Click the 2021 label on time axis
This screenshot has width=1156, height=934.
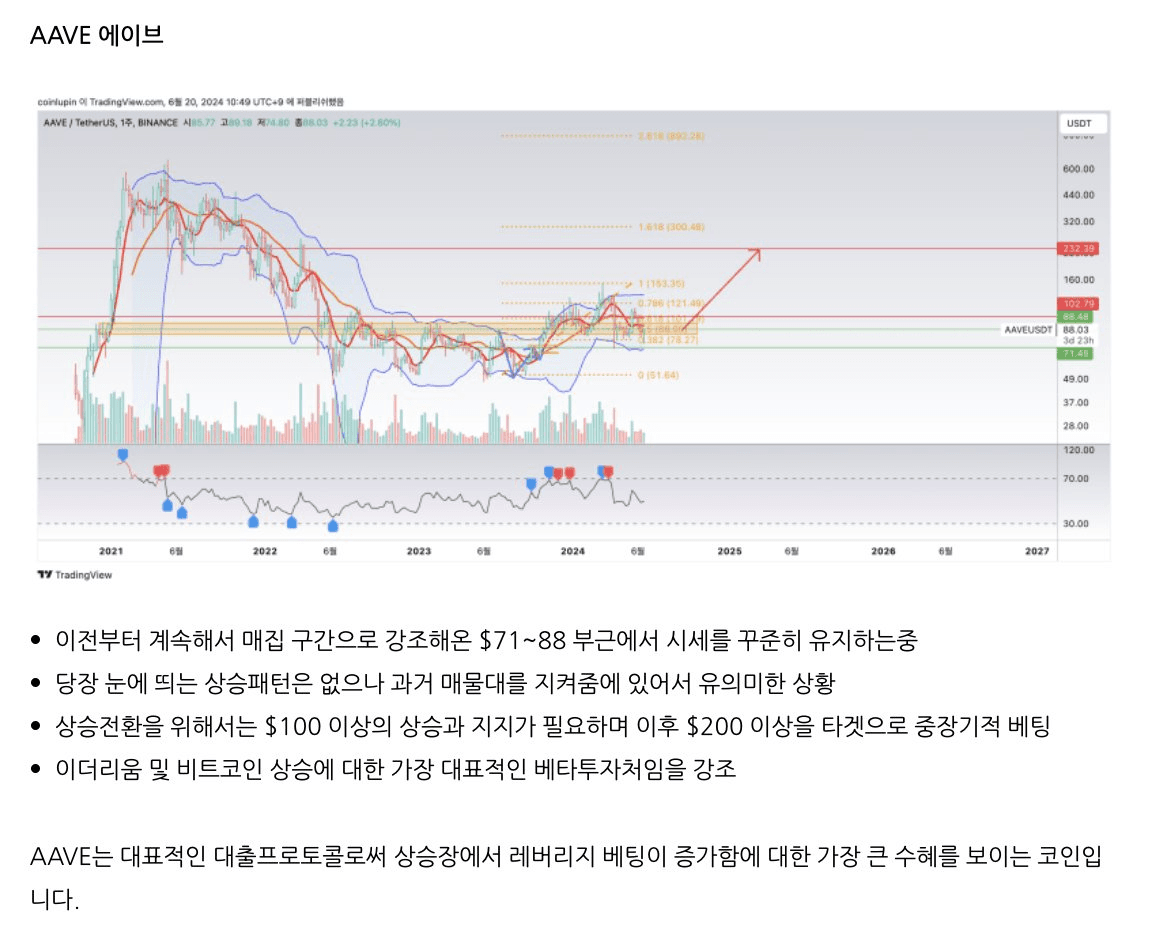111,551
